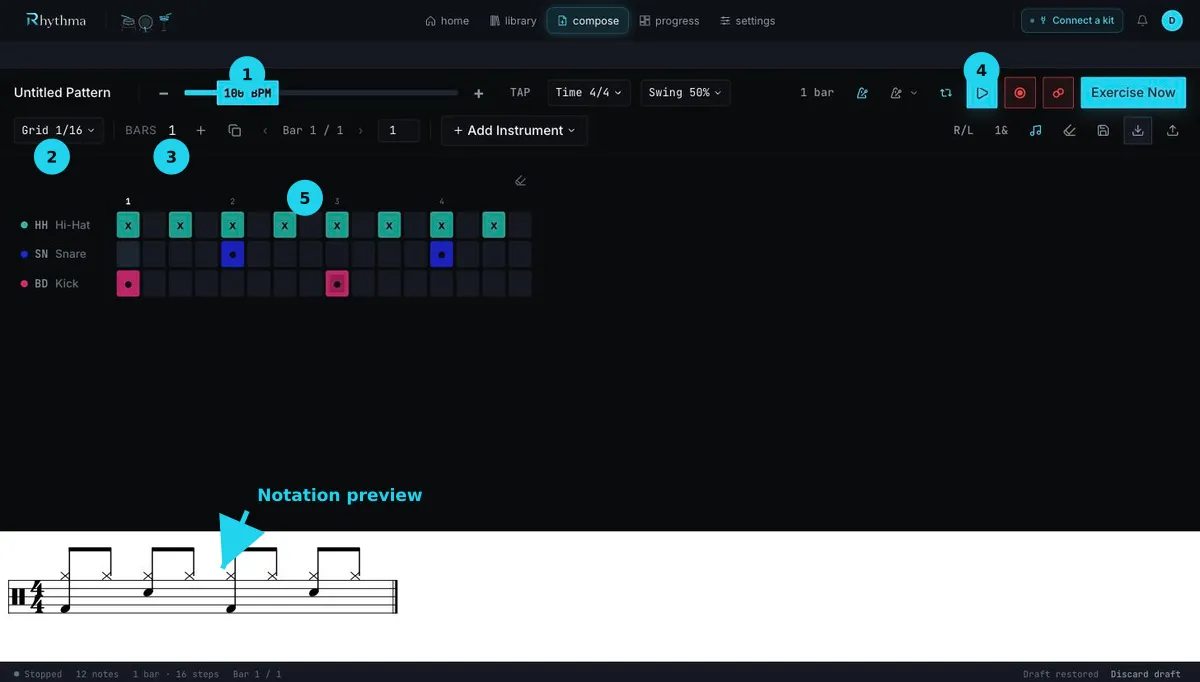Click the download icon

tap(1138, 130)
